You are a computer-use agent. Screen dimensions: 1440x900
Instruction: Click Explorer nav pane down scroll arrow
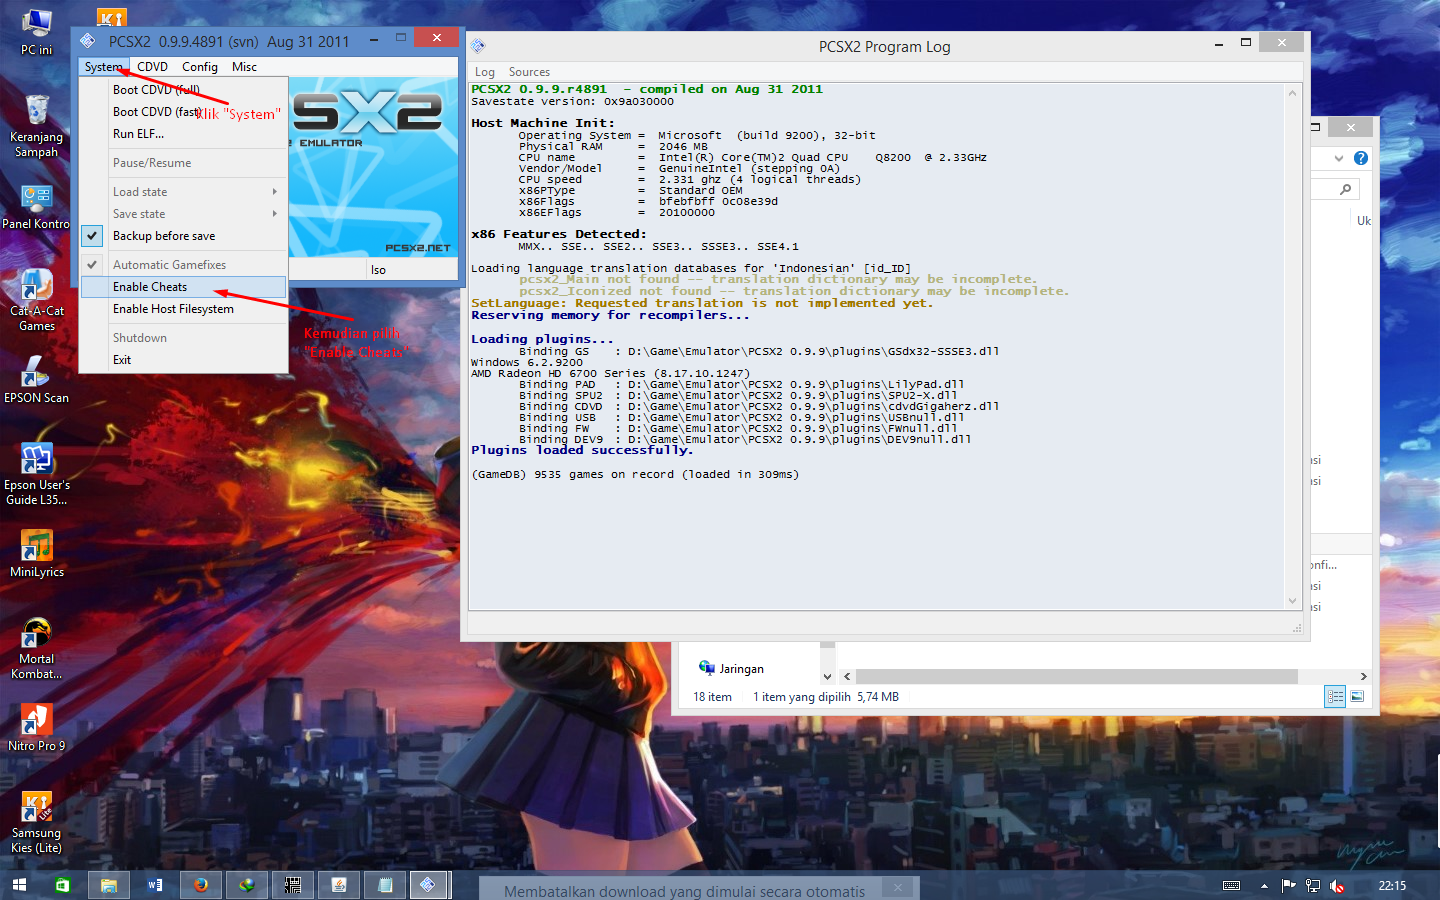[x=827, y=677]
